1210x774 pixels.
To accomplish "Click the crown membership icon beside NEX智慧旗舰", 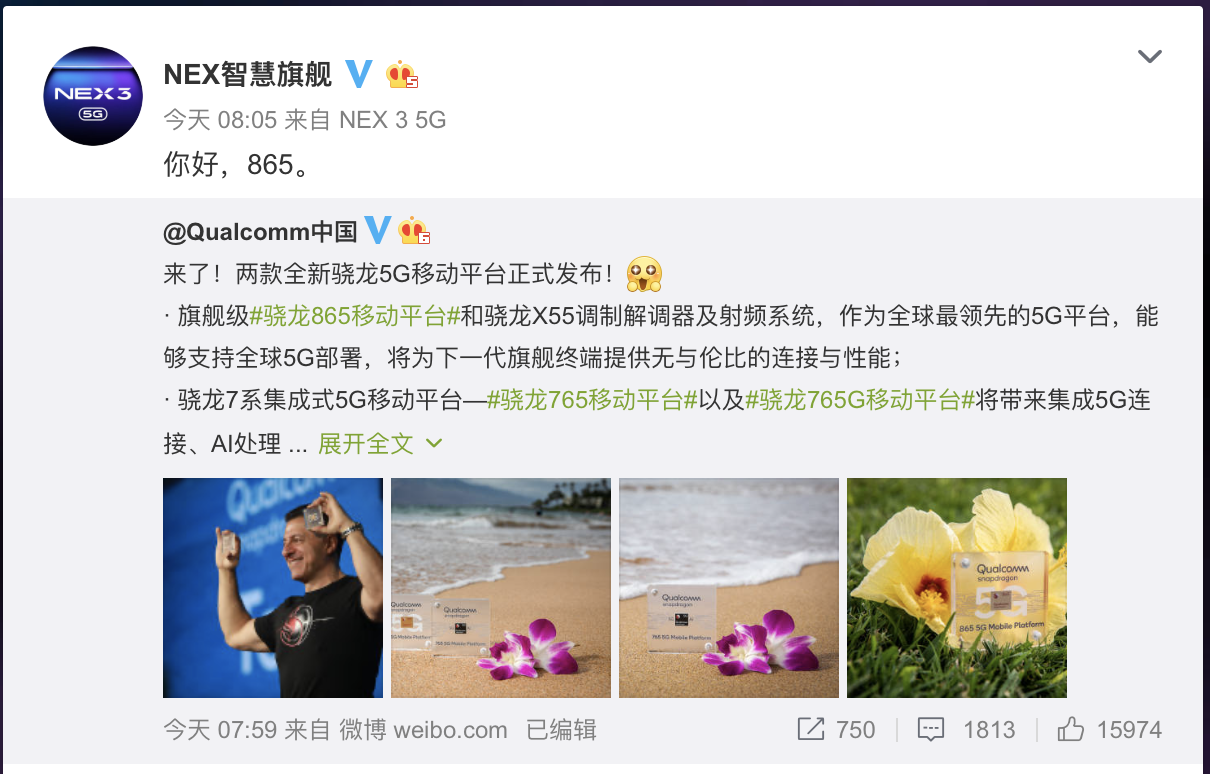I will pyautogui.click(x=402, y=74).
